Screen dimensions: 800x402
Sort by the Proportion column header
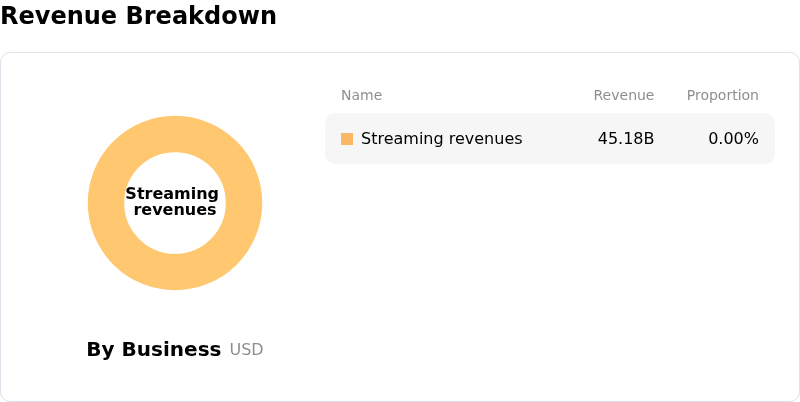point(722,95)
